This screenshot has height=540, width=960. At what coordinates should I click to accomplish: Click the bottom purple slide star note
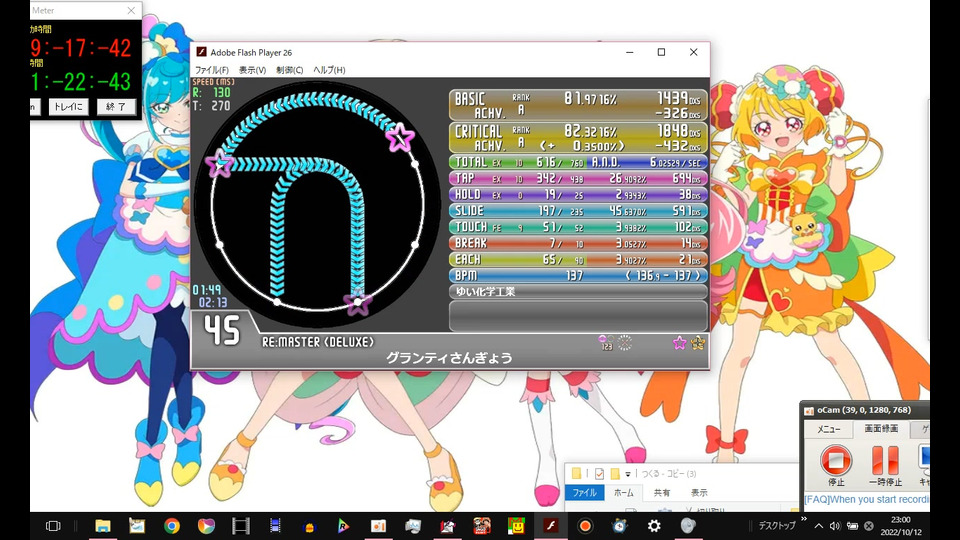358,302
